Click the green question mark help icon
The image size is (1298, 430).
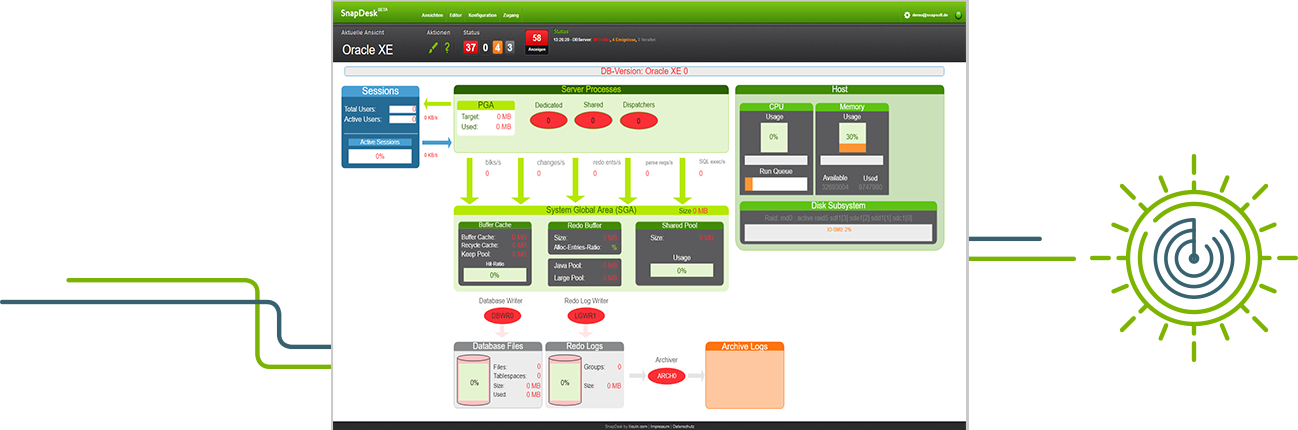point(447,47)
